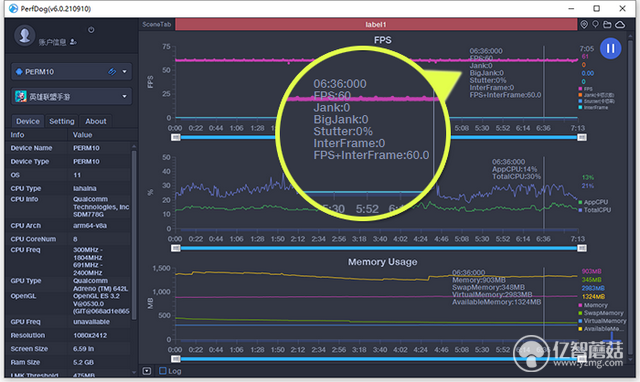
Task: Click the location pin icon in top toolbar
Action: pyautogui.click(x=584, y=24)
